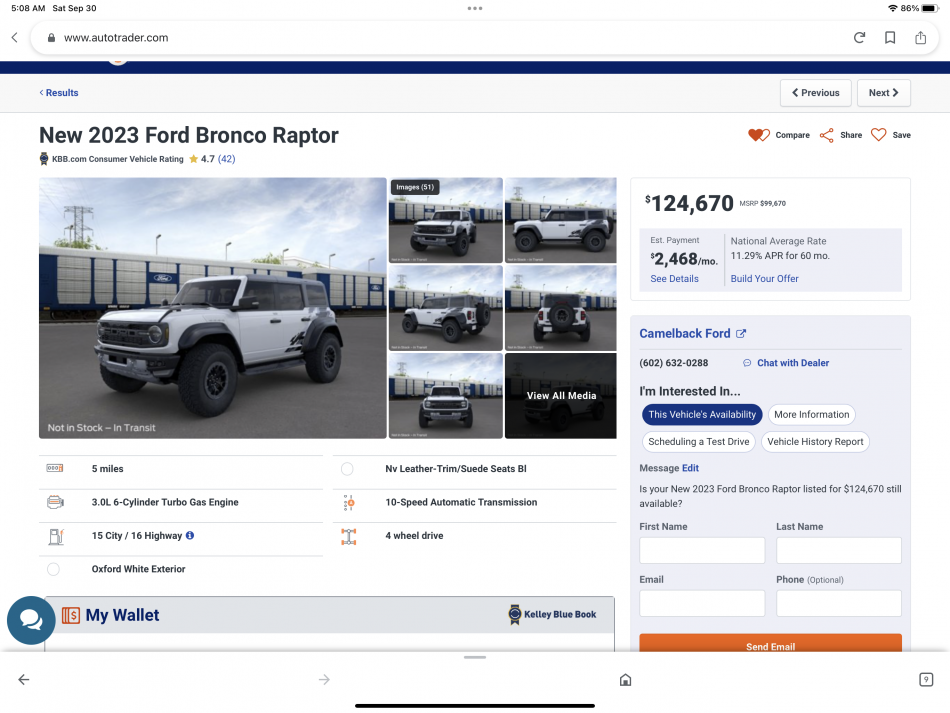Click the $124,670 price text

tap(689, 204)
